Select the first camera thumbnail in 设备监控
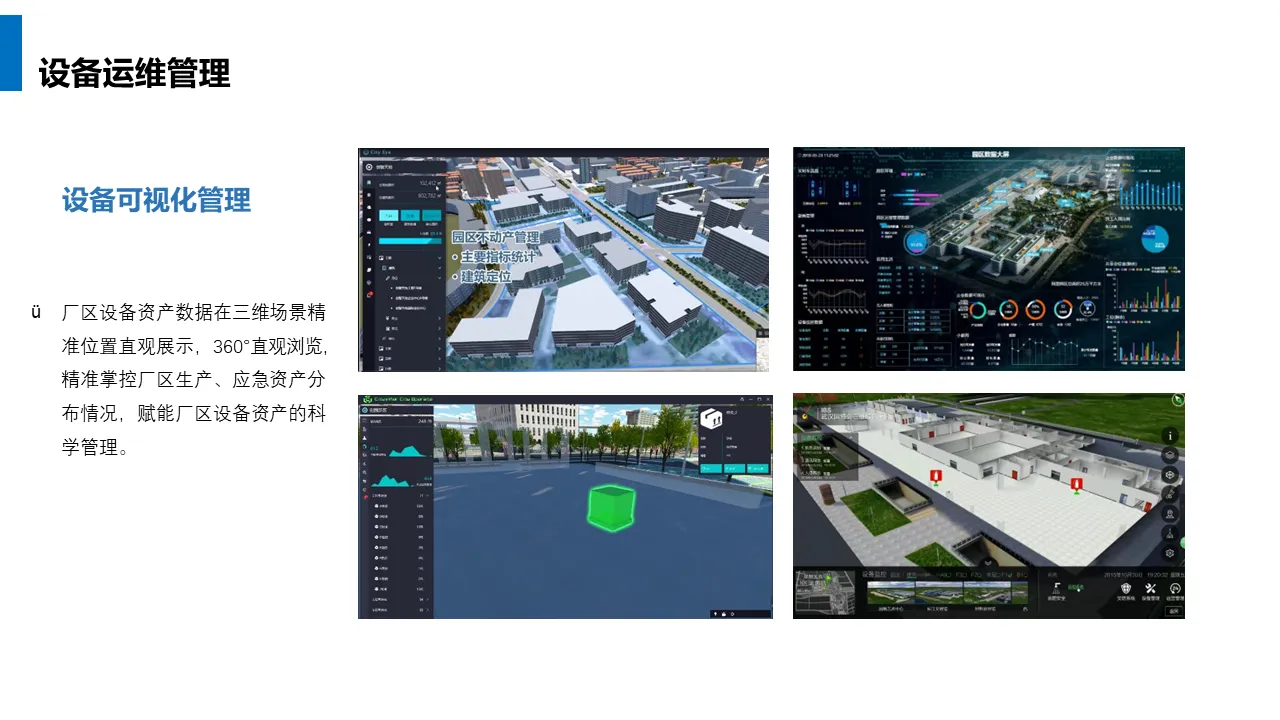This screenshot has width=1280, height=720. coord(893,592)
